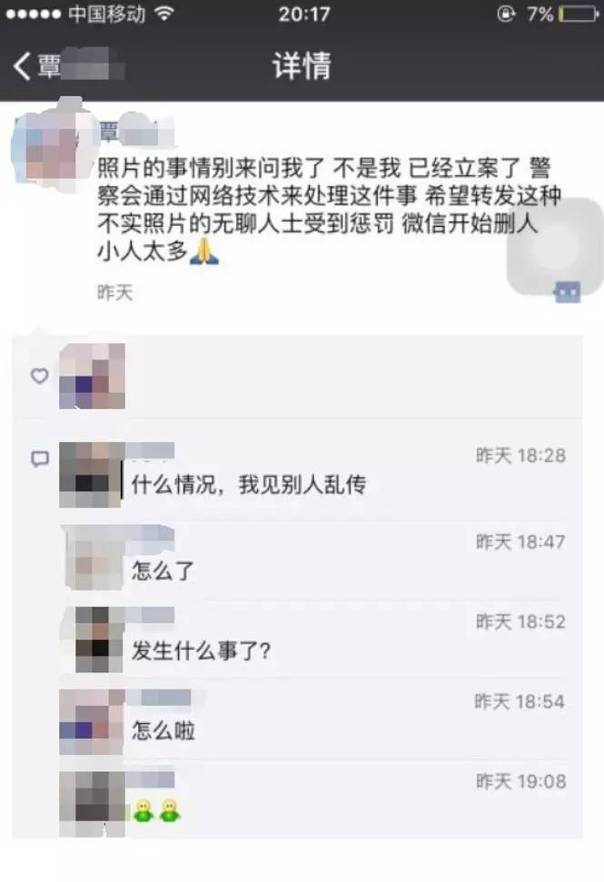Screen dimensions: 604x882
Task: Open avatar of the 18:54 commenter
Action: pyautogui.click(x=92, y=722)
